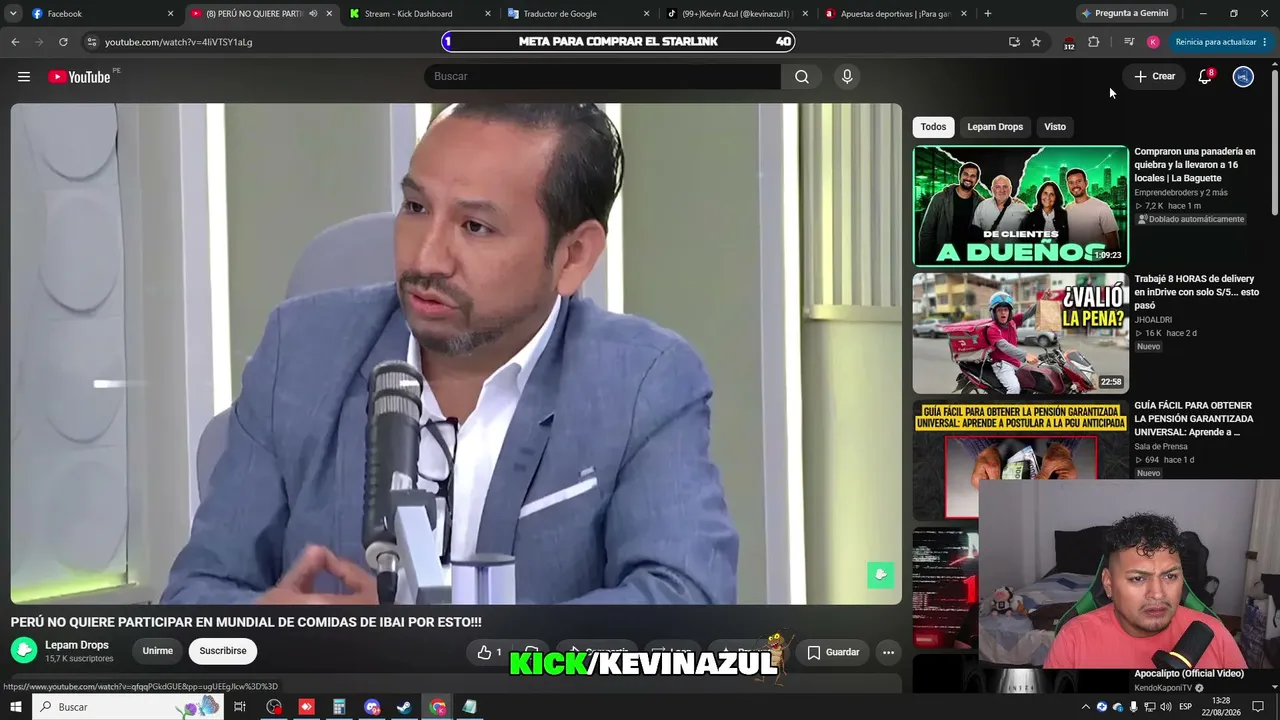Click Pregunta a Gemini button
Screen dimensions: 1280x720
[1124, 14]
